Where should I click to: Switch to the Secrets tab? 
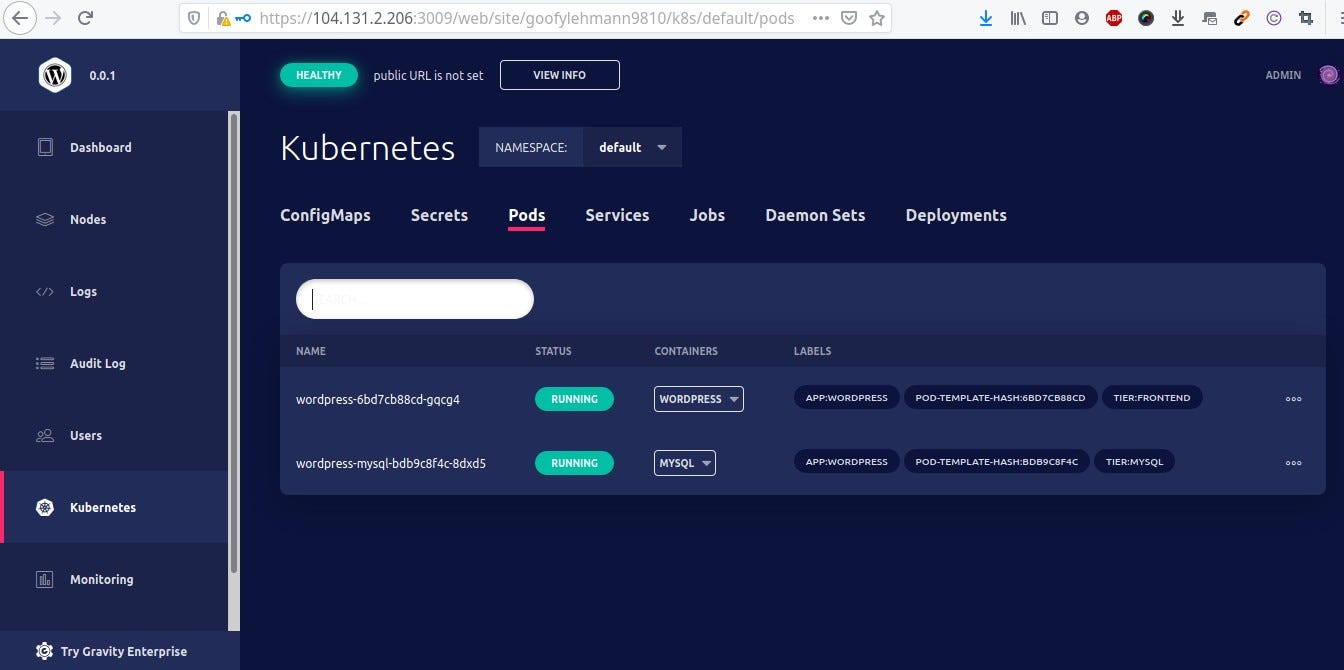point(439,215)
